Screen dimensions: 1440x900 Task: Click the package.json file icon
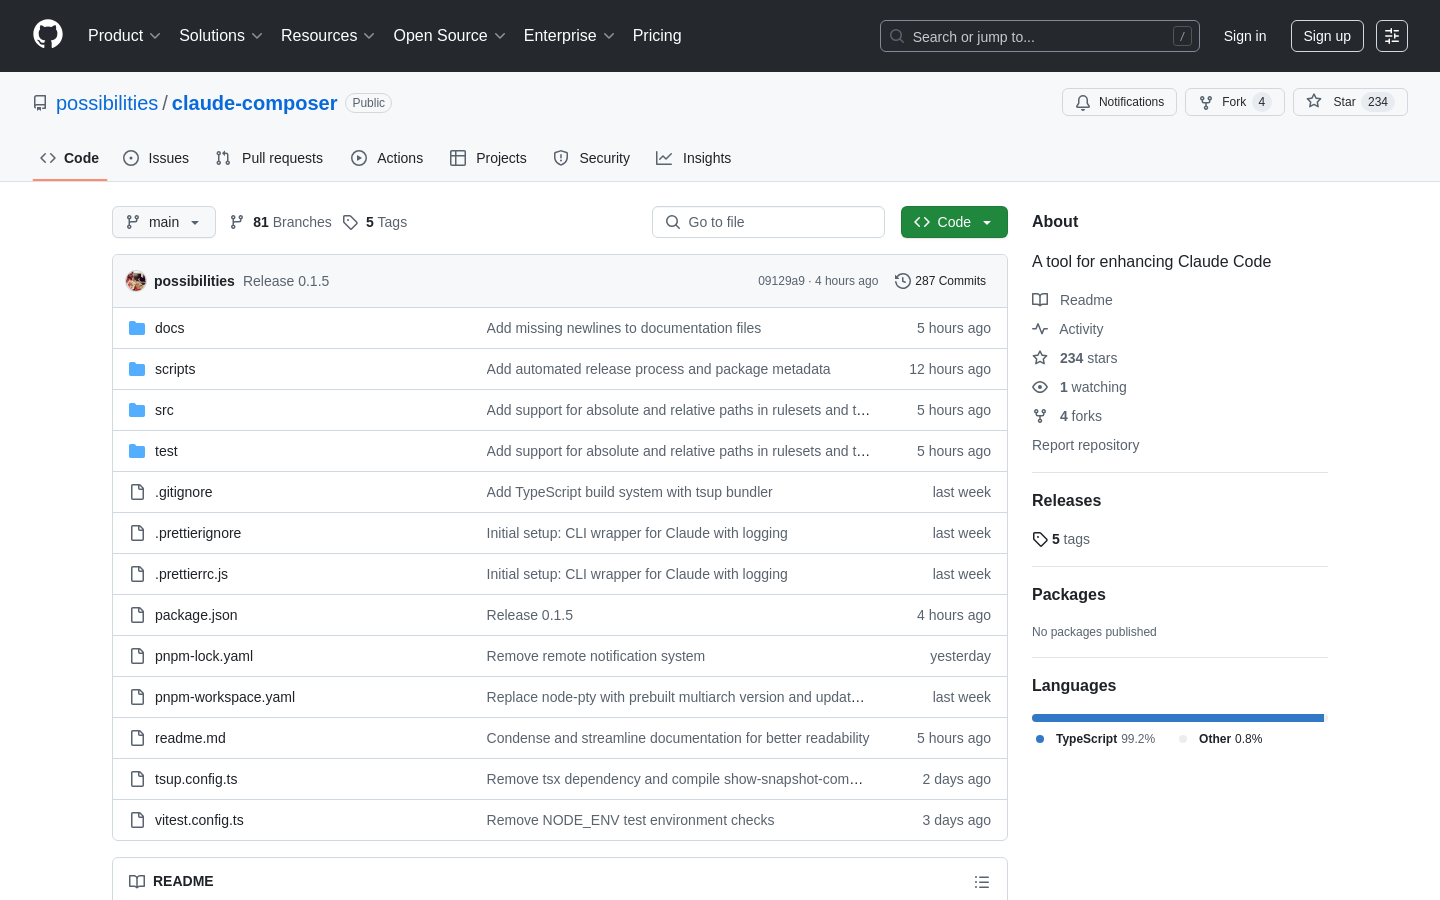coord(137,615)
